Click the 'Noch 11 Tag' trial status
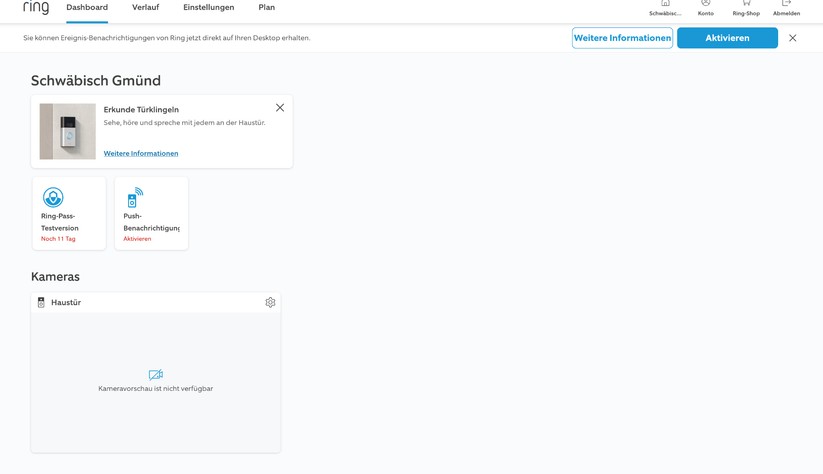Screen dimensions: 823x474 coord(58,239)
